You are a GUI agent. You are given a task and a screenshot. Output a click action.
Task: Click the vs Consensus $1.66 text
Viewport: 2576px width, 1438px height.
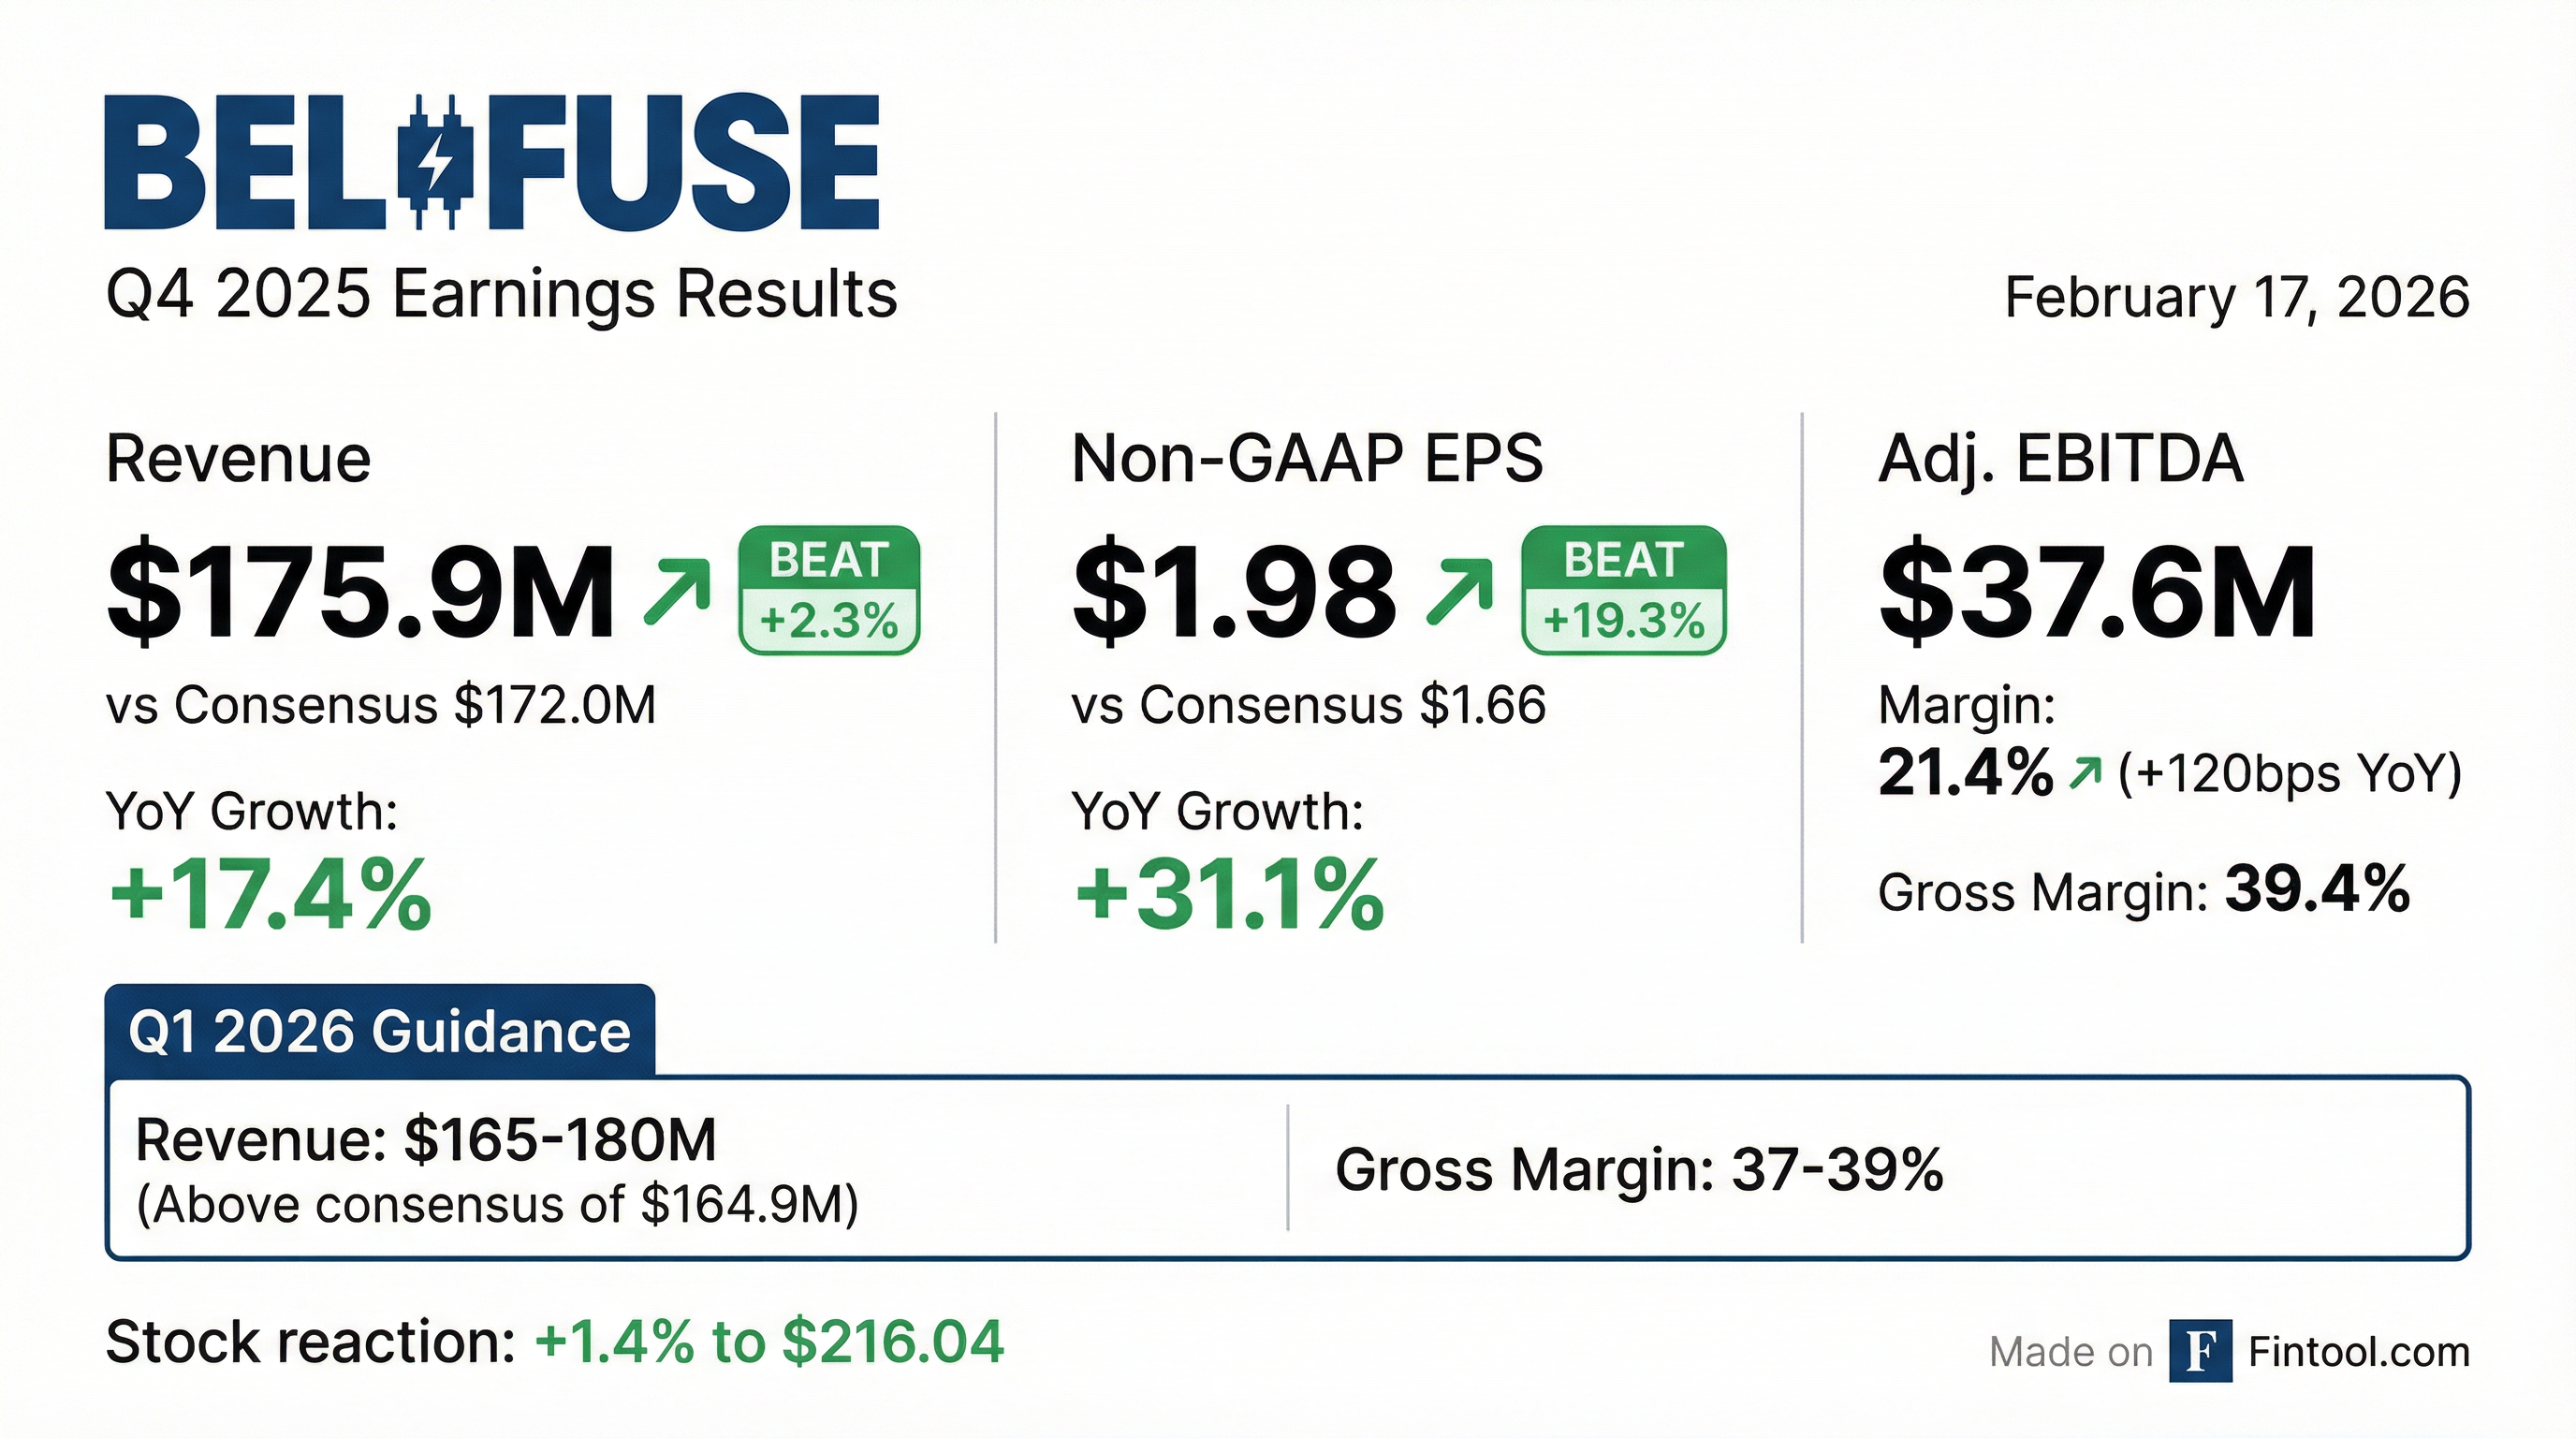tap(1308, 705)
